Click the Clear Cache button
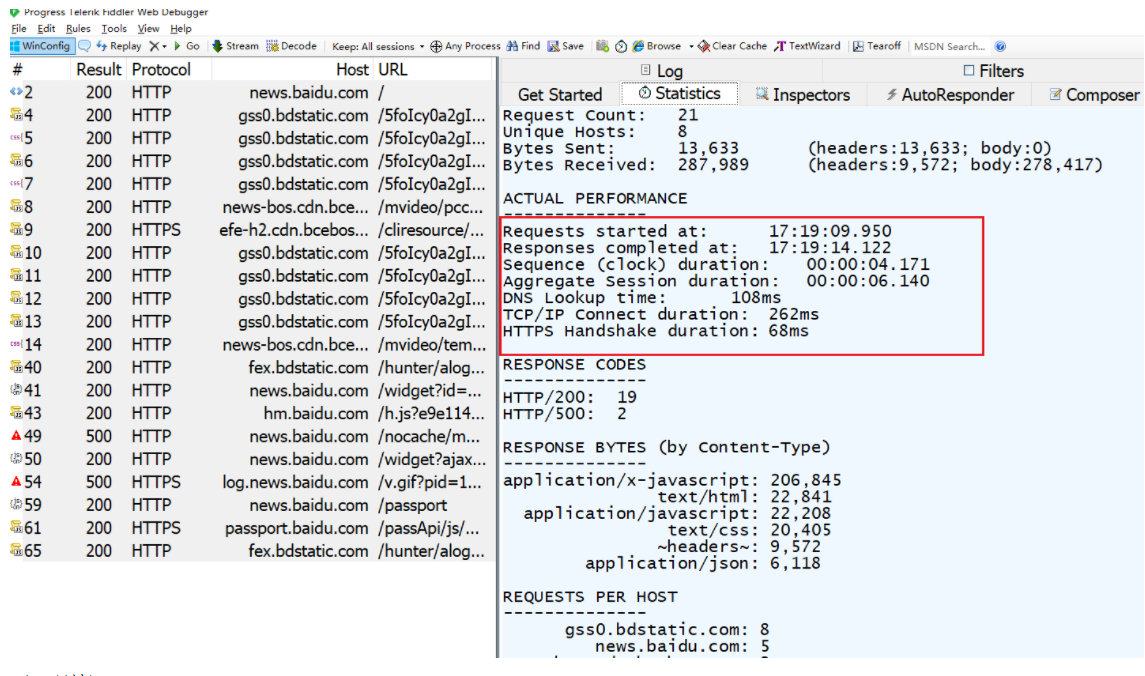Viewport: 1145px width, 676px height. point(732,46)
